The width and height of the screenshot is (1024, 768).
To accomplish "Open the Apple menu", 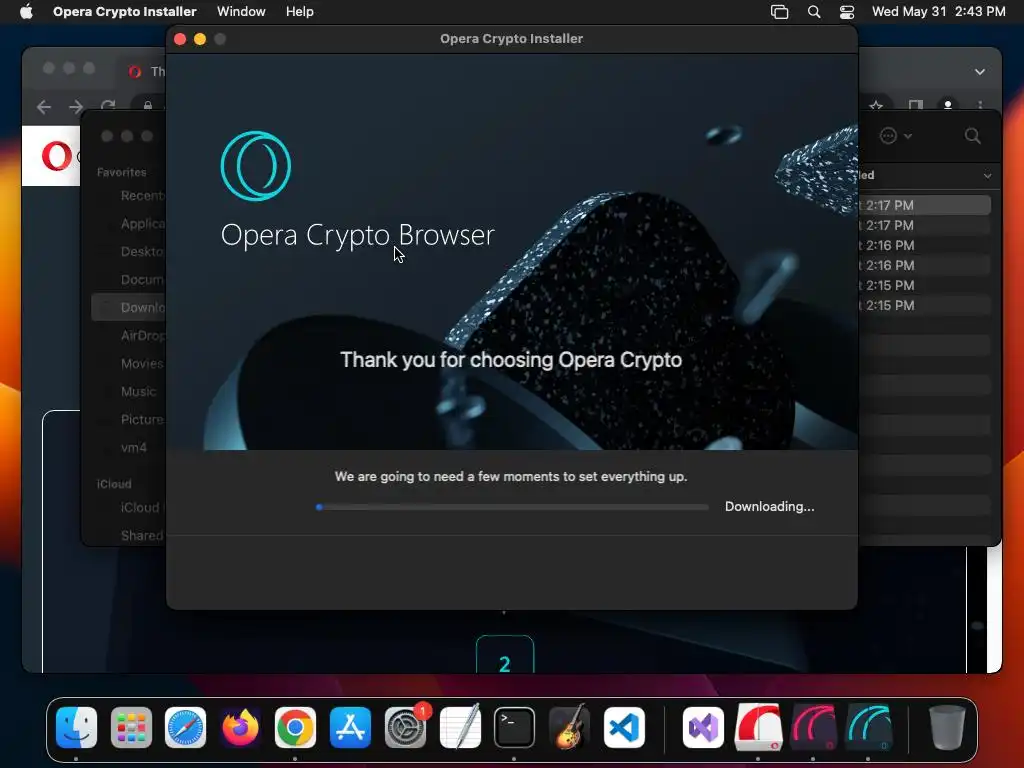I will click(x=26, y=12).
